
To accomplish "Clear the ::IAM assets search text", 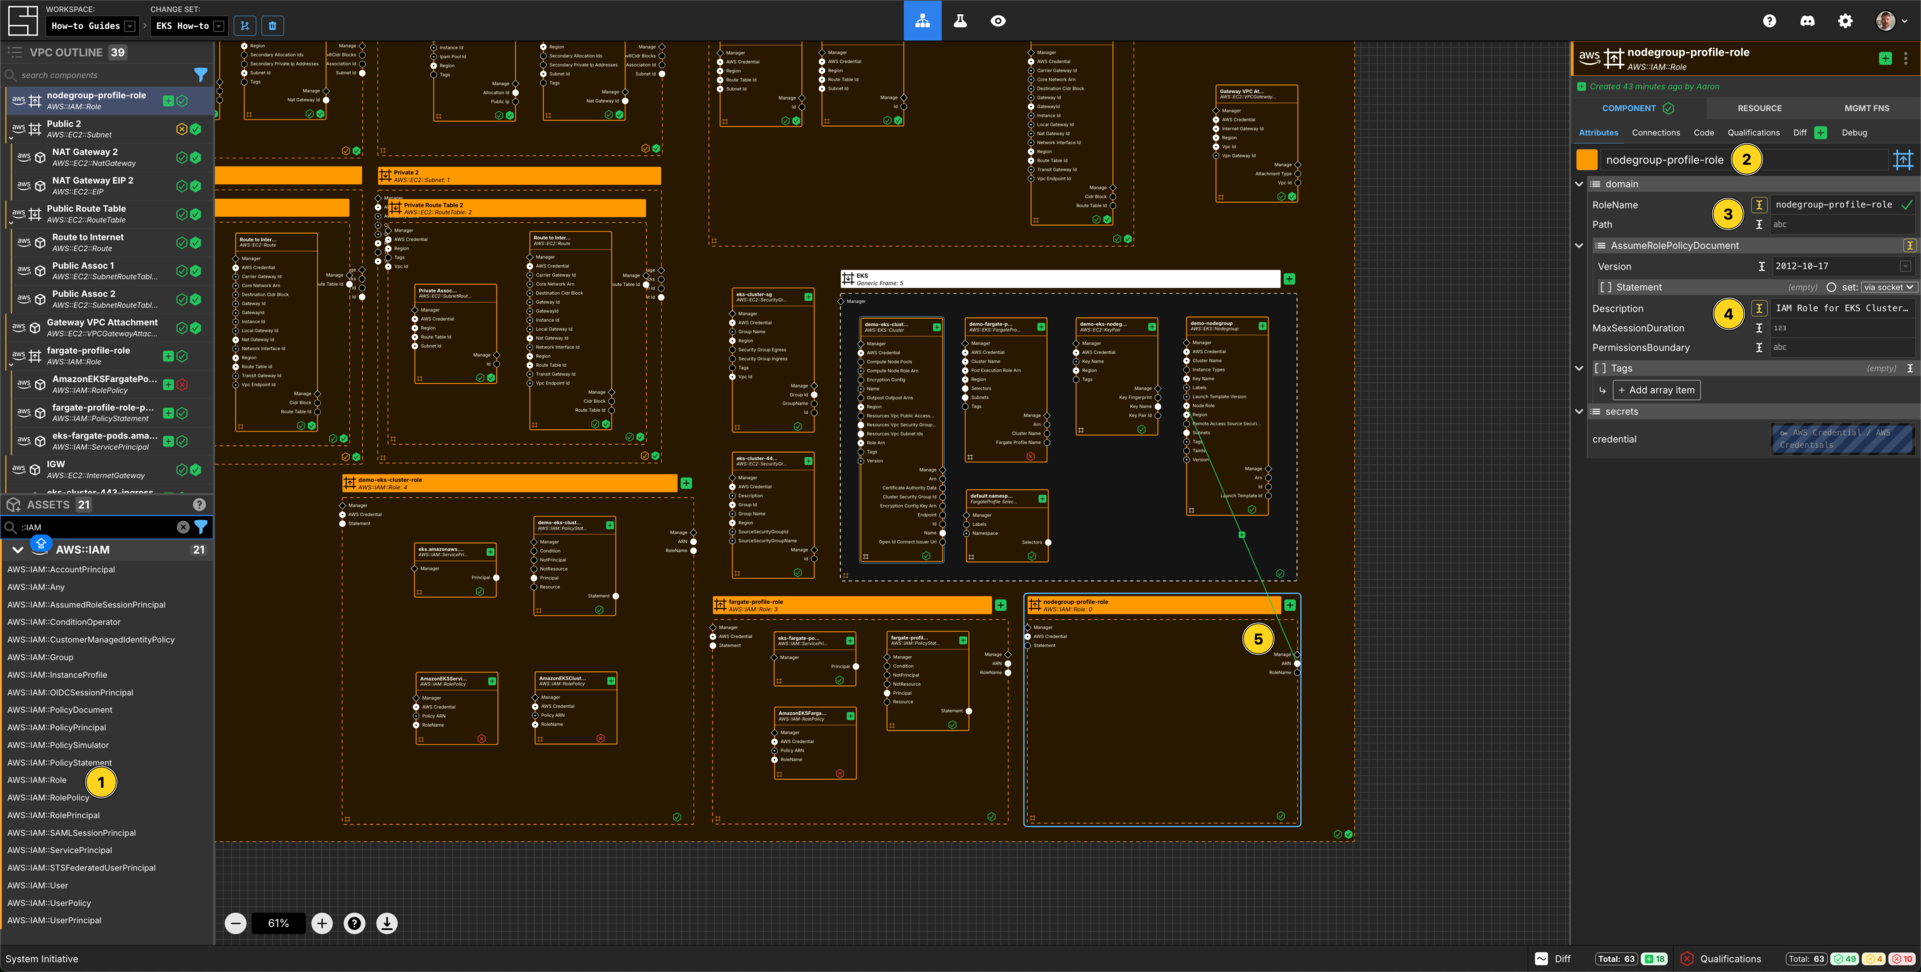I will click(183, 527).
